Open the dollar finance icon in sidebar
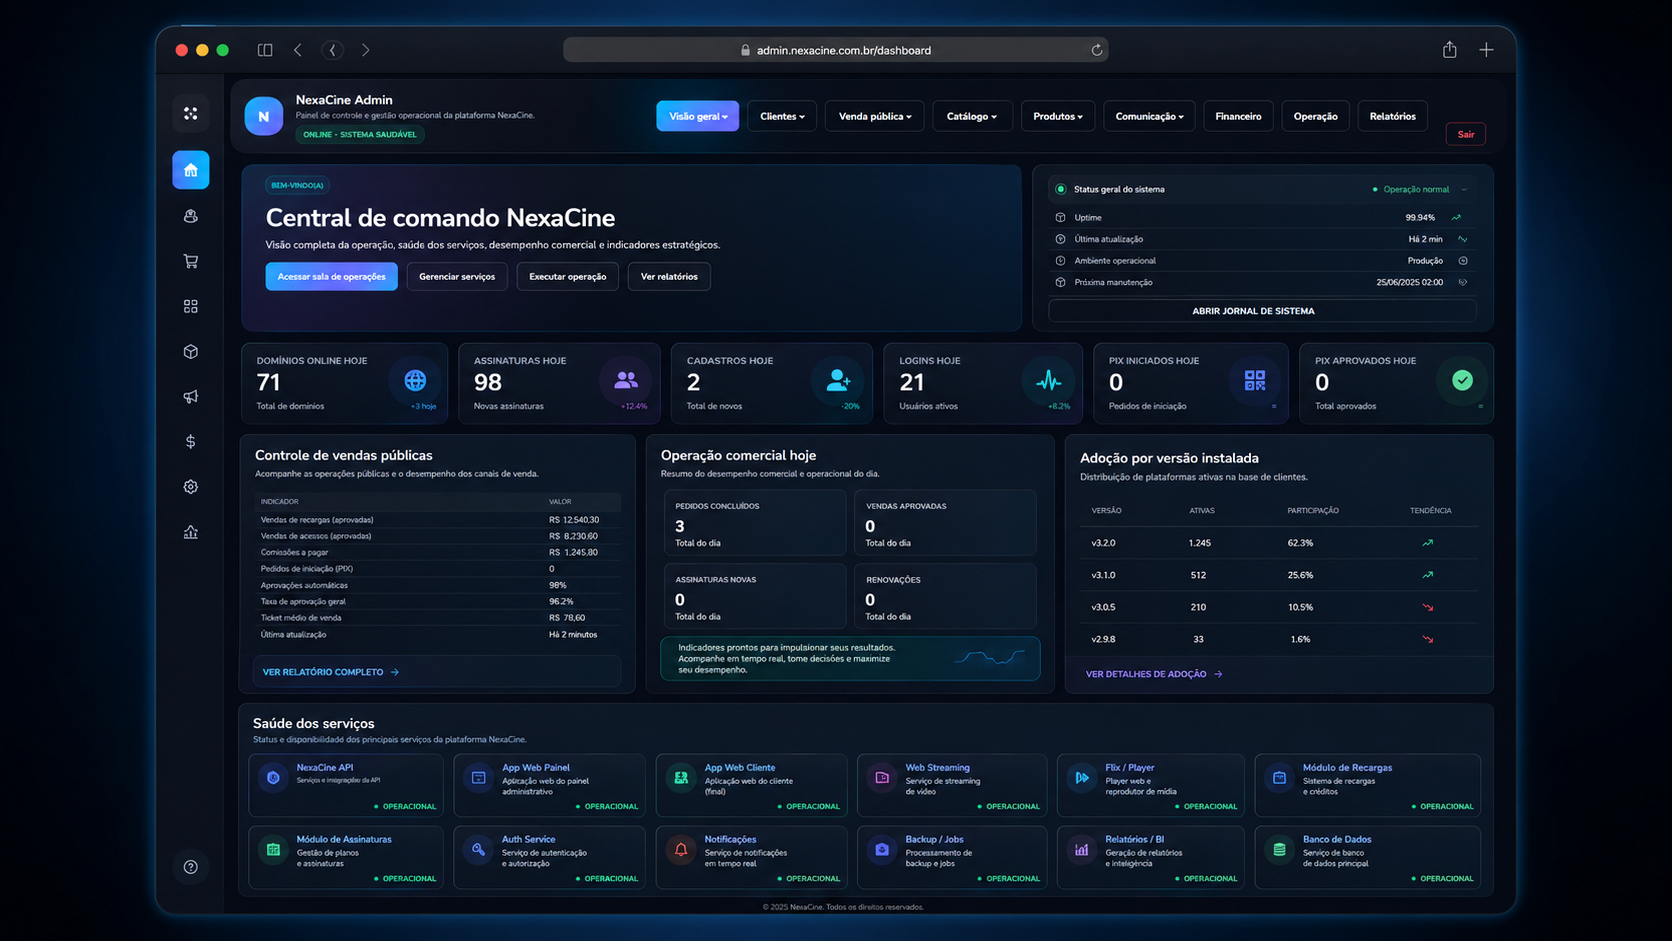Viewport: 1672px width, 941px height. (190, 441)
